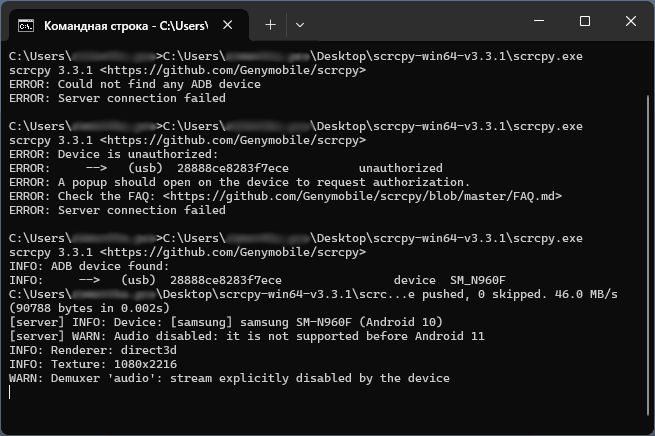Click the 'Audio disabled' server warning line
The width and height of the screenshot is (655, 436).
(x=247, y=336)
